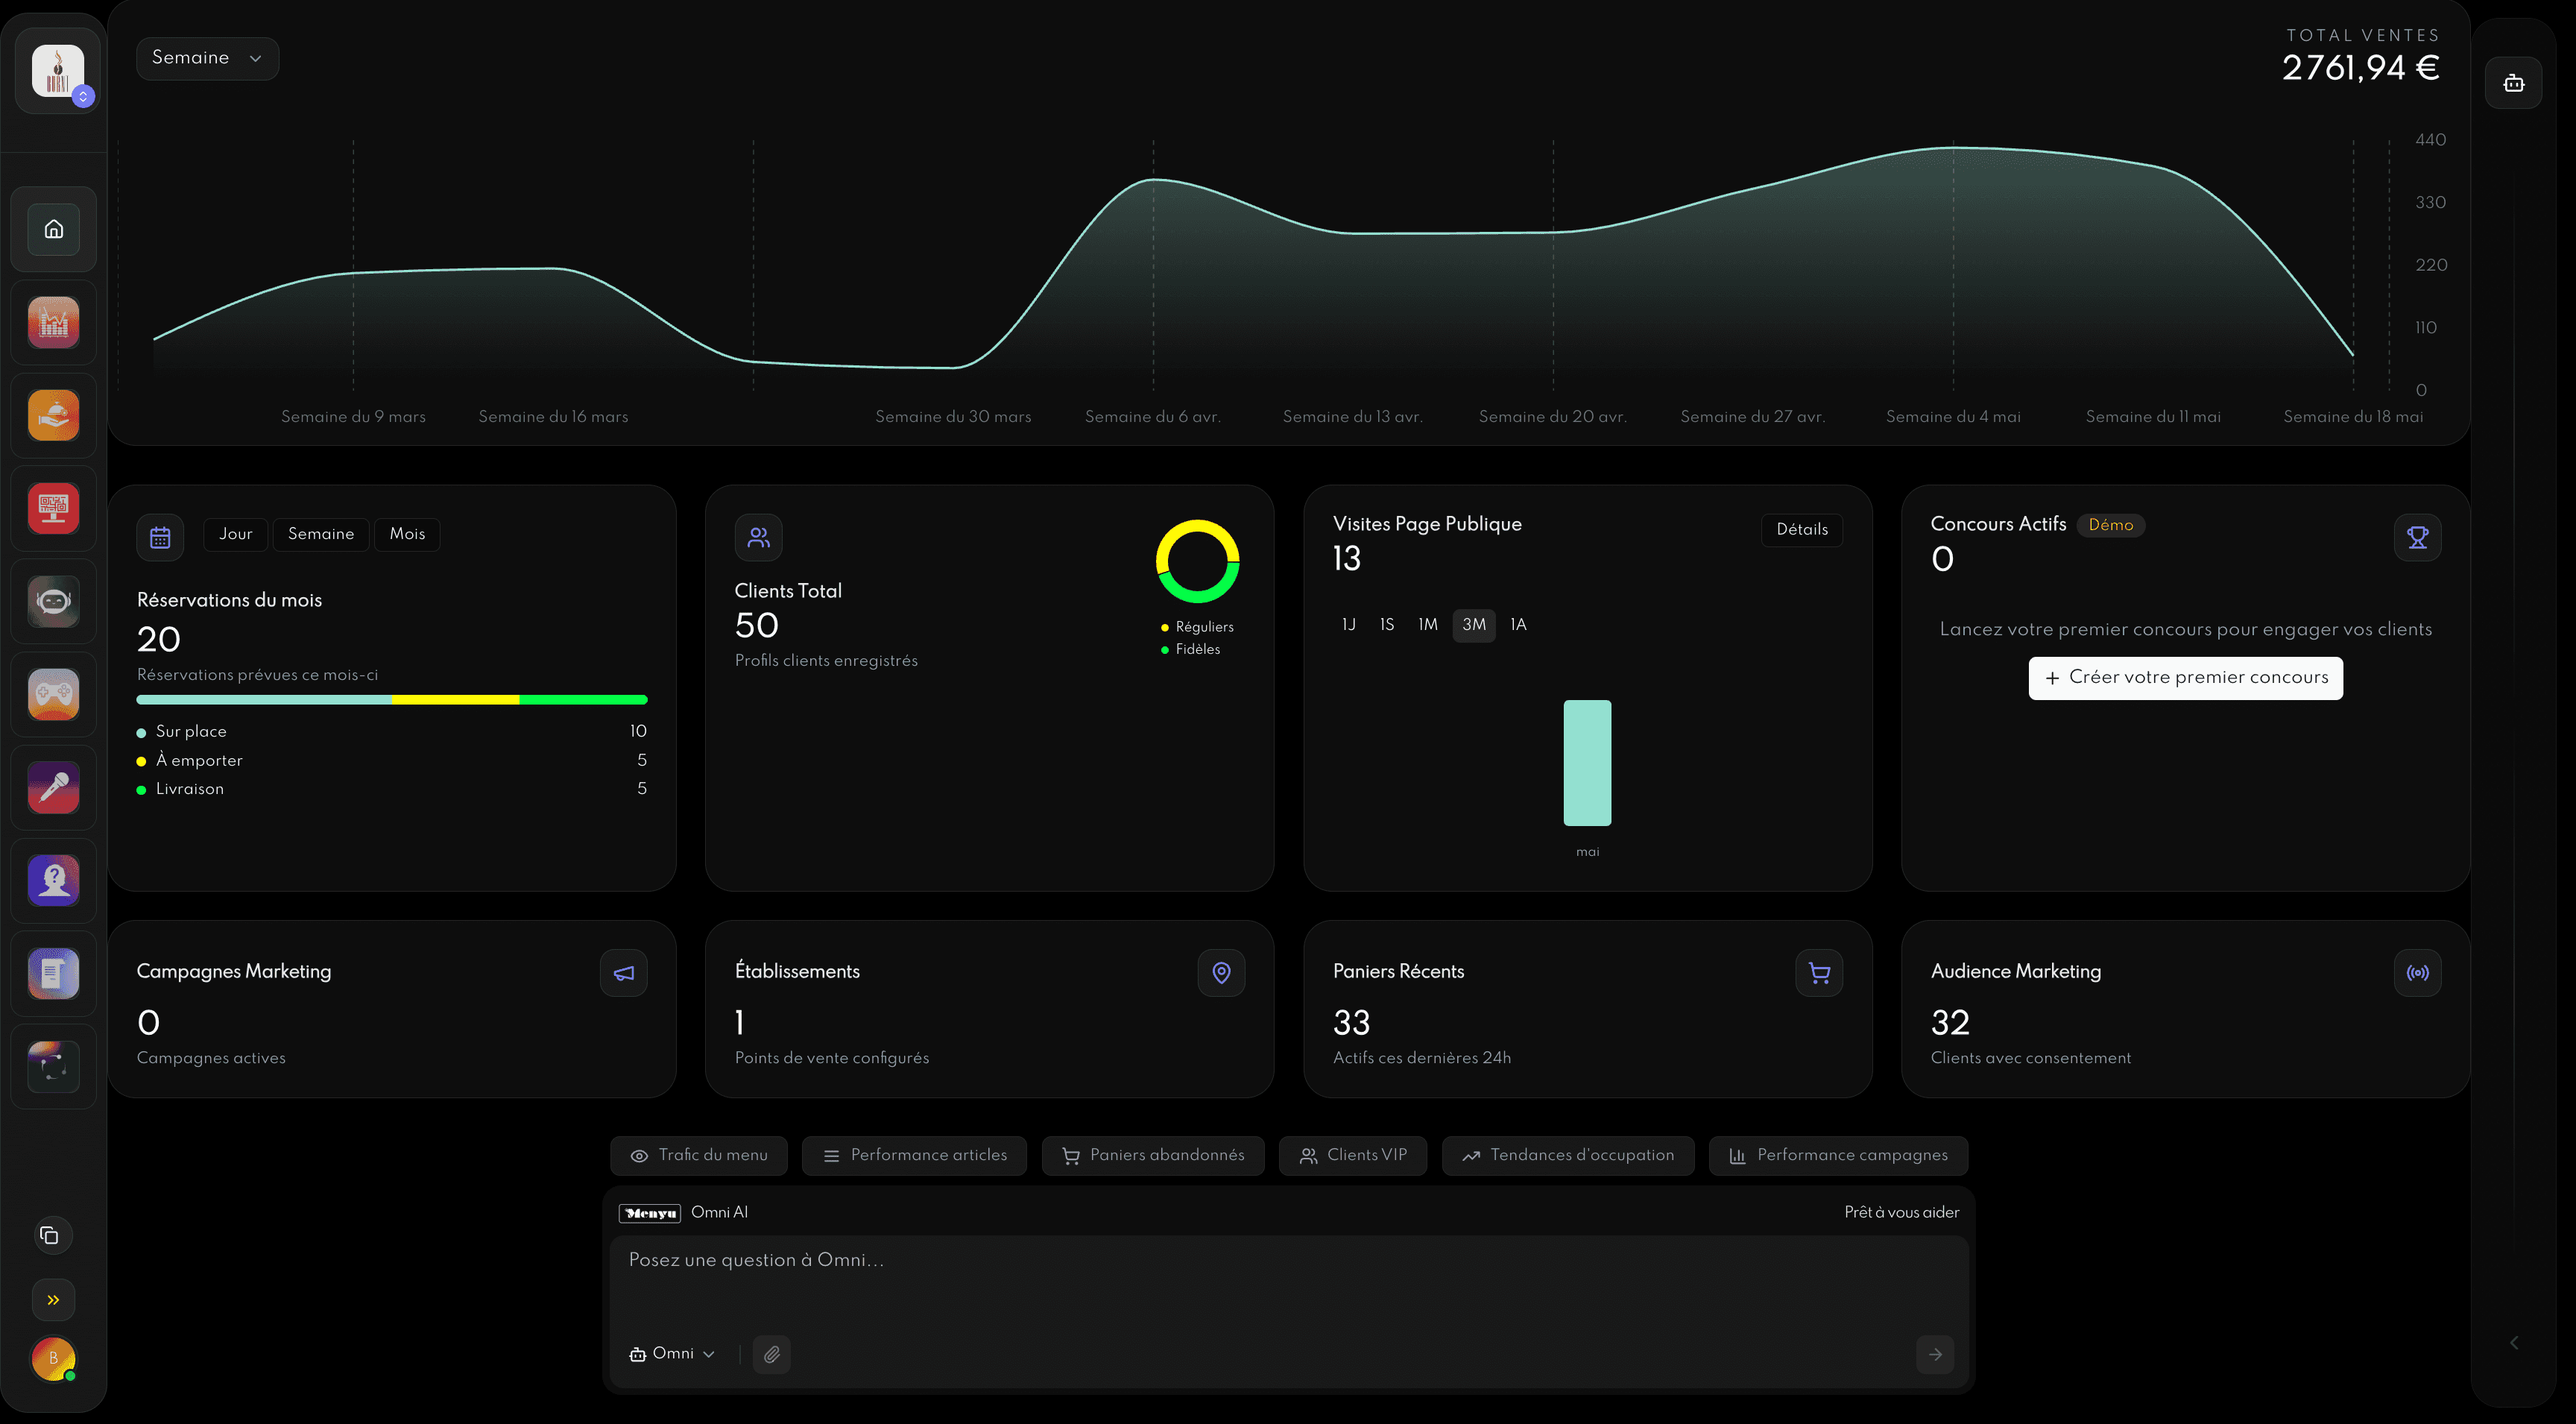
Task: Open the Omni robot panel icon top right
Action: (x=2514, y=83)
